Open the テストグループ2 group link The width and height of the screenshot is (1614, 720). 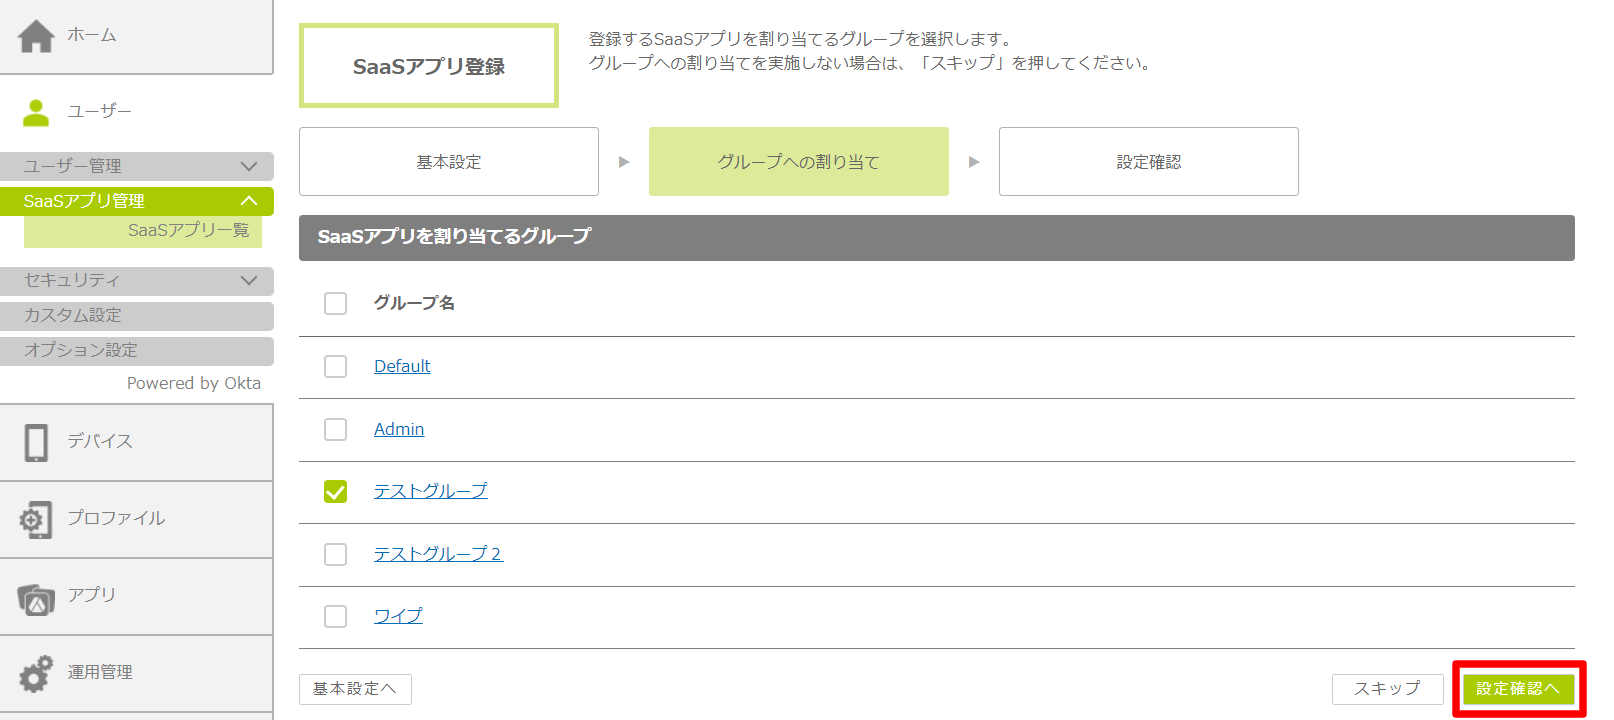(438, 554)
